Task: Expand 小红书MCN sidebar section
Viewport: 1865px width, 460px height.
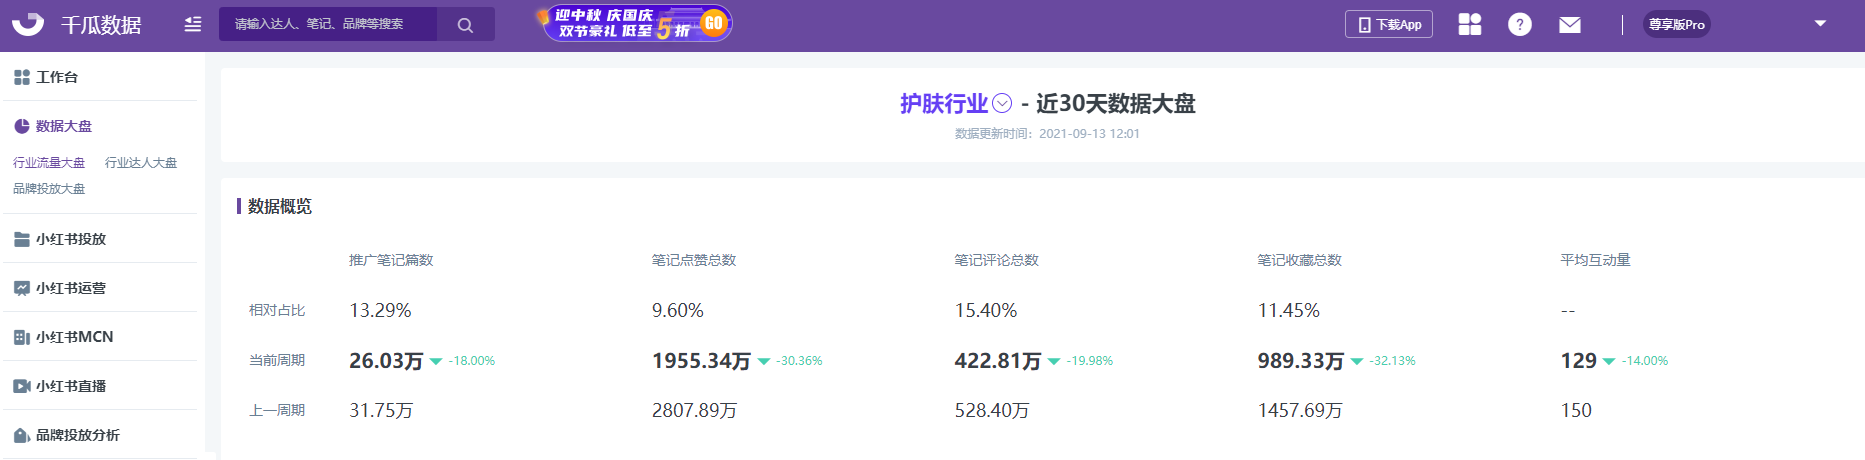Action: click(x=74, y=337)
